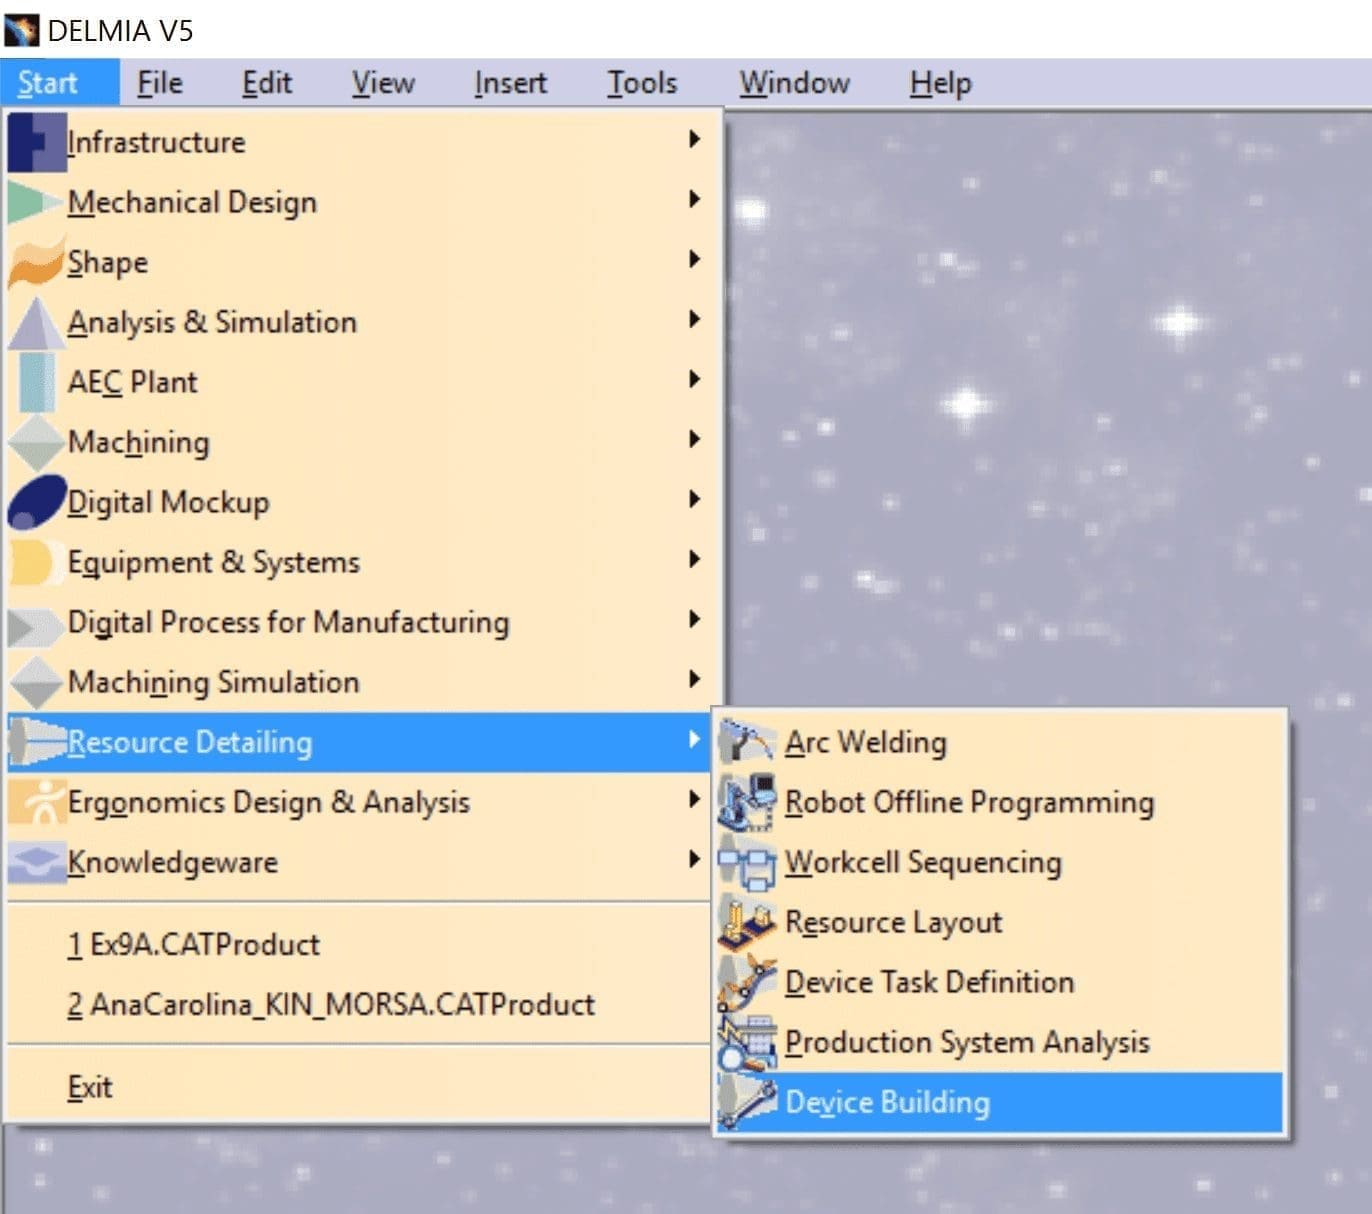Choose Resource Layout from the submenu

tap(999, 922)
